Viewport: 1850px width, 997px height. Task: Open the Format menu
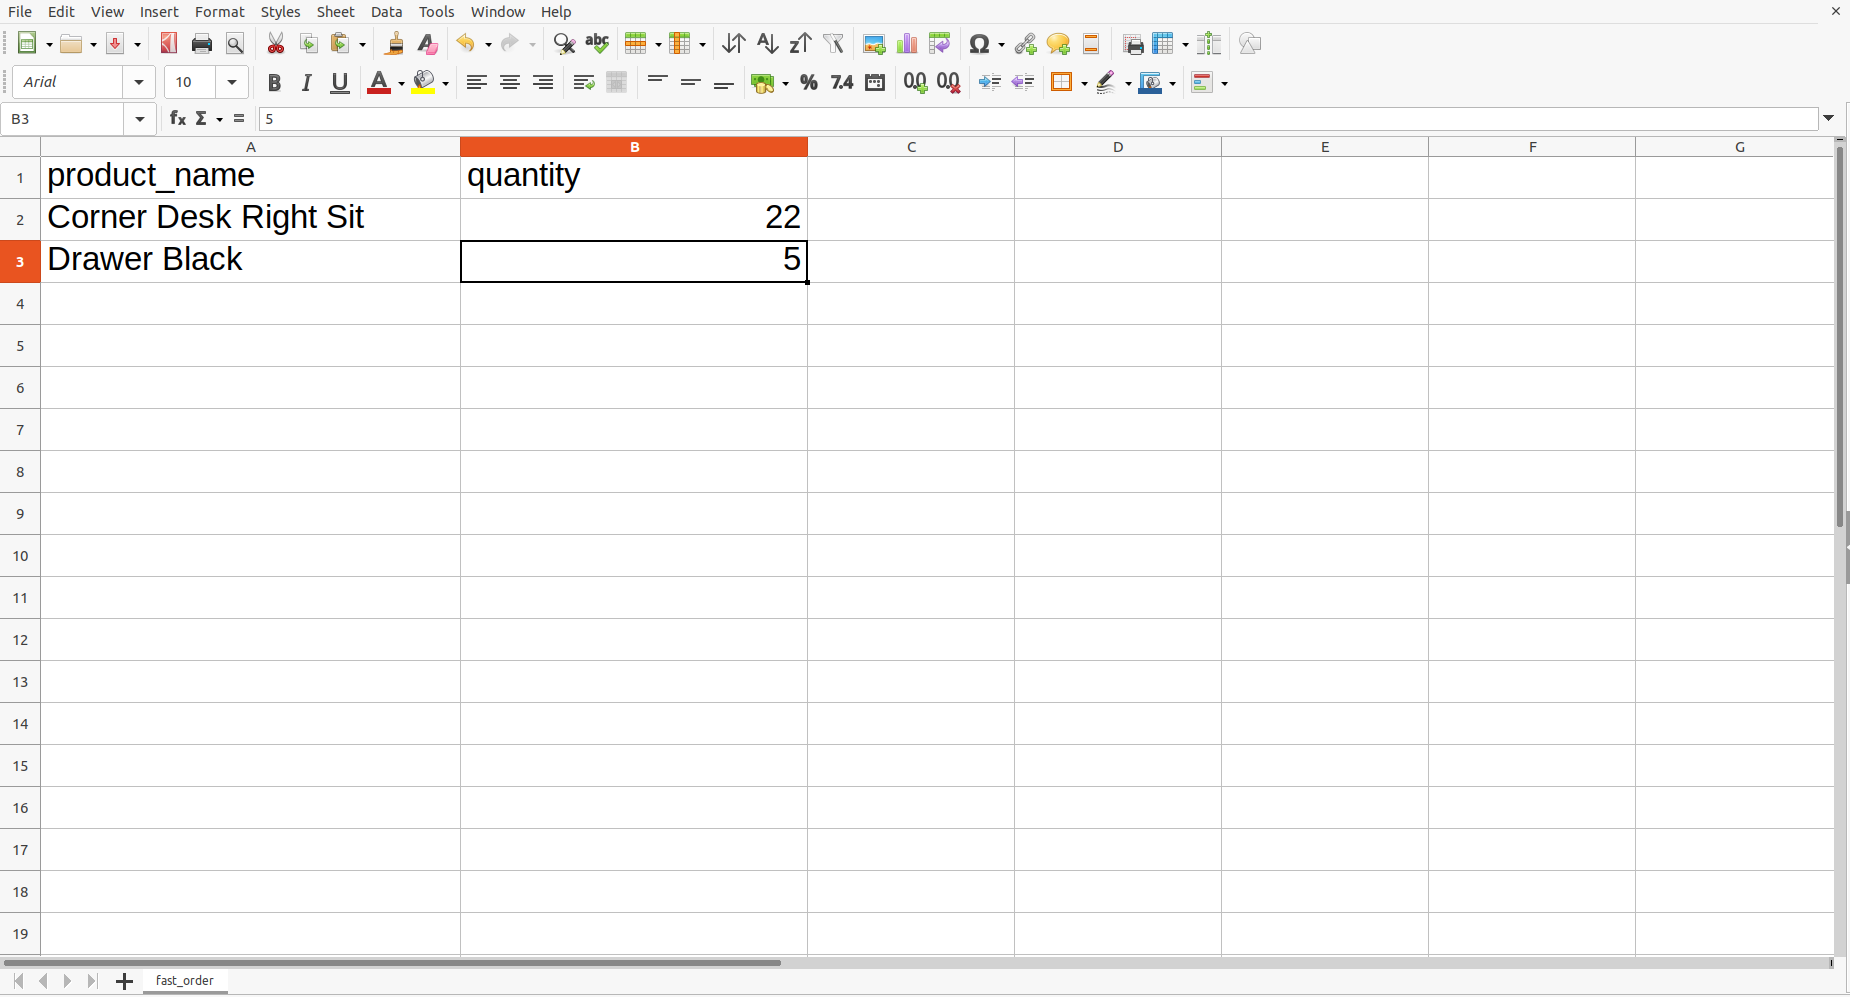pos(220,12)
